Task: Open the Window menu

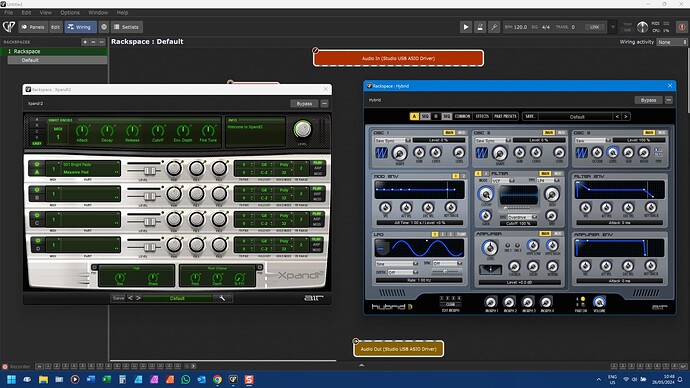Action: (98, 13)
